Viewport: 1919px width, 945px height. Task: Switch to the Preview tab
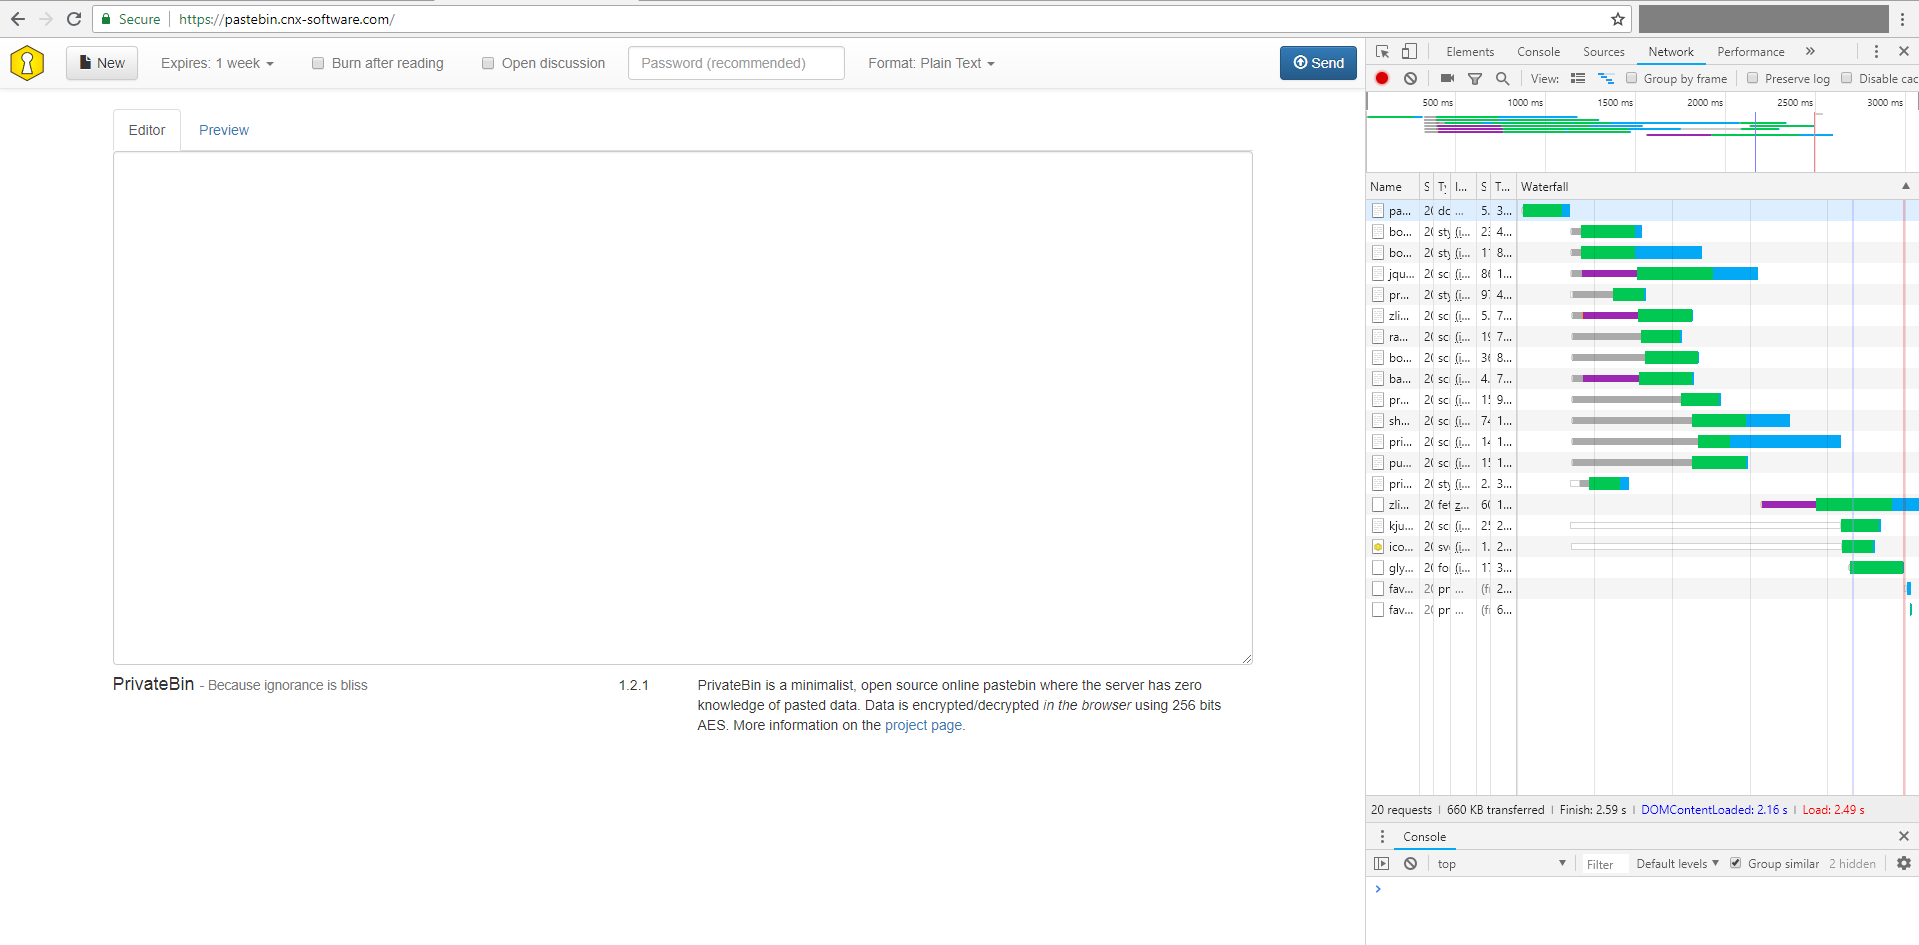223,130
